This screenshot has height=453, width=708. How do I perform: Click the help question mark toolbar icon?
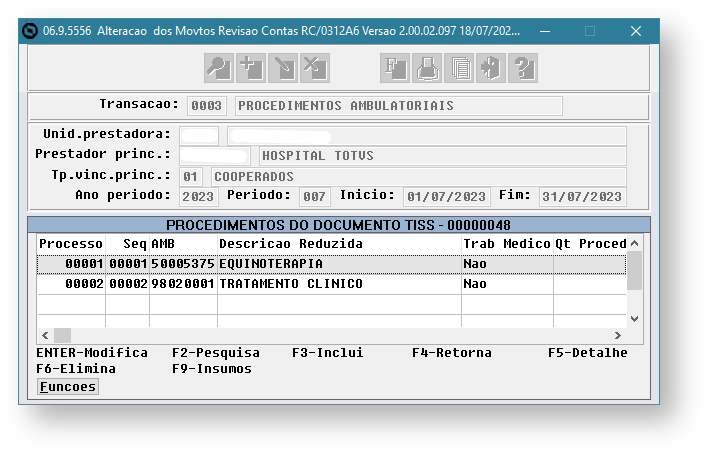(523, 68)
